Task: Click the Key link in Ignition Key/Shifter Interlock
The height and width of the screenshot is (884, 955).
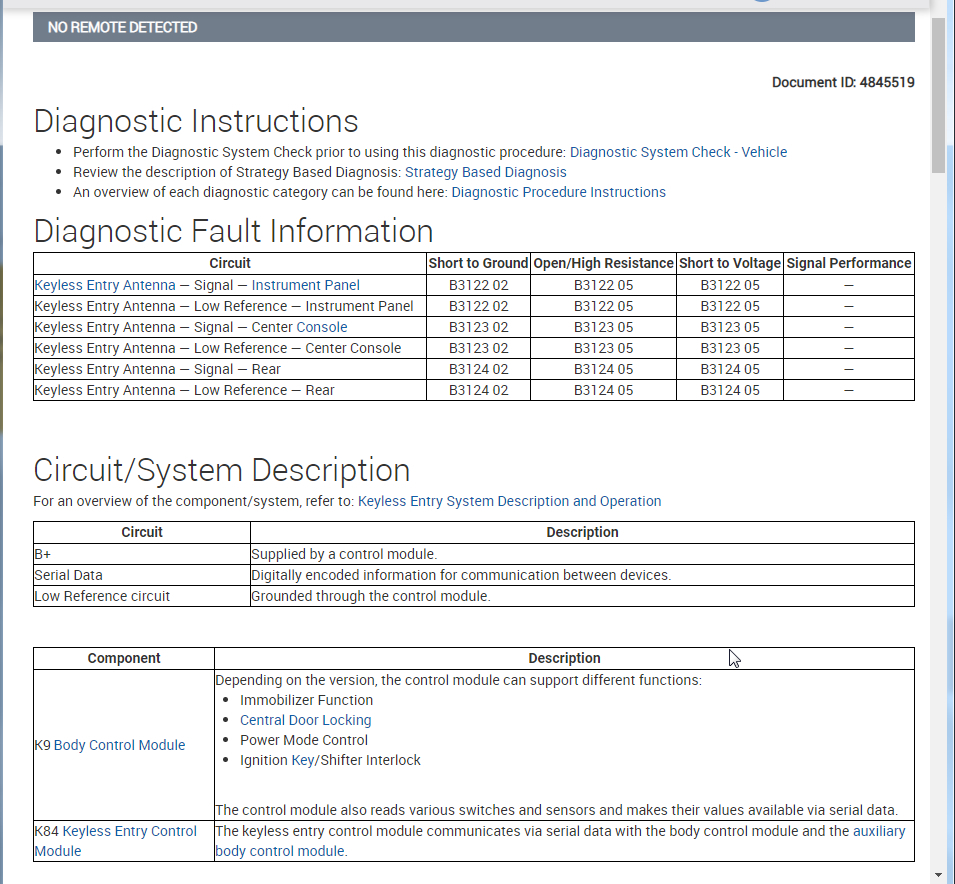Action: point(302,760)
